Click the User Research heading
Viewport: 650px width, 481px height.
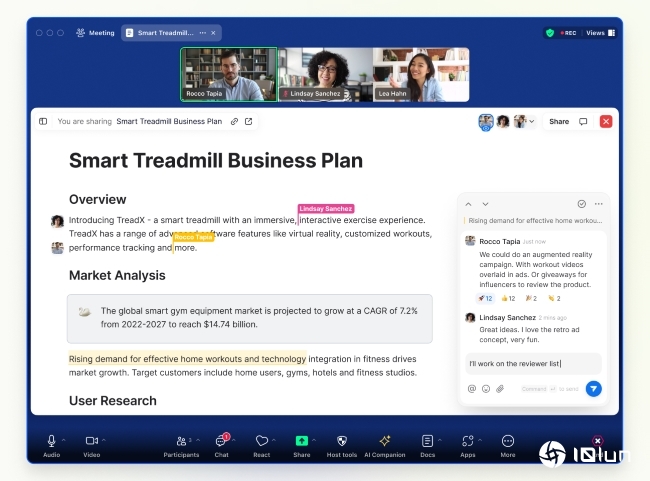coord(113,401)
